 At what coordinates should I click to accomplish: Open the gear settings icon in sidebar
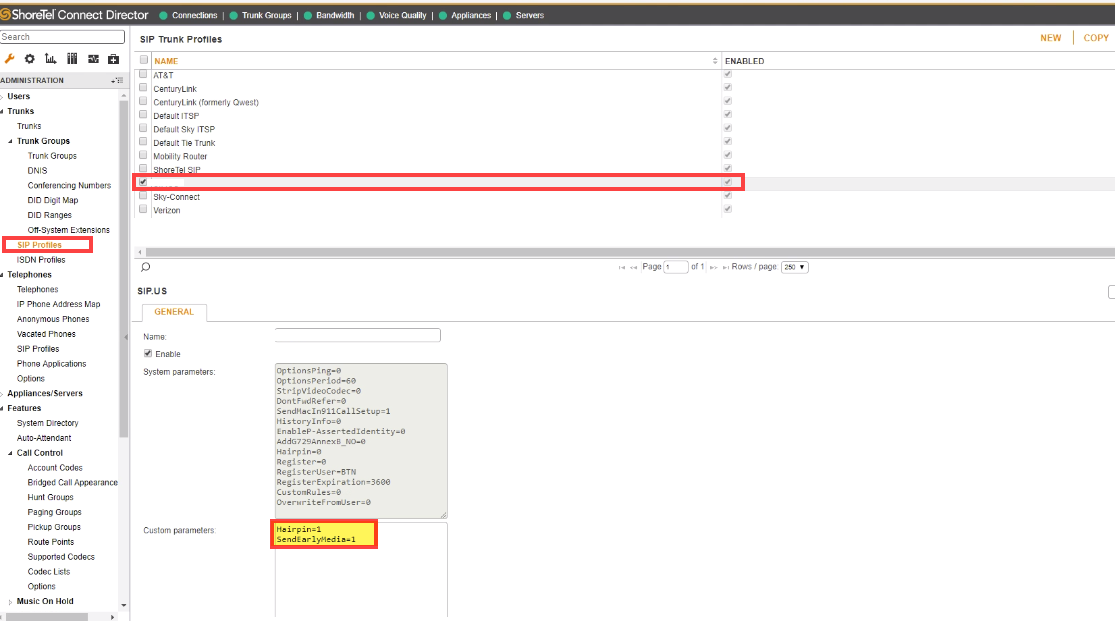pyautogui.click(x=29, y=59)
